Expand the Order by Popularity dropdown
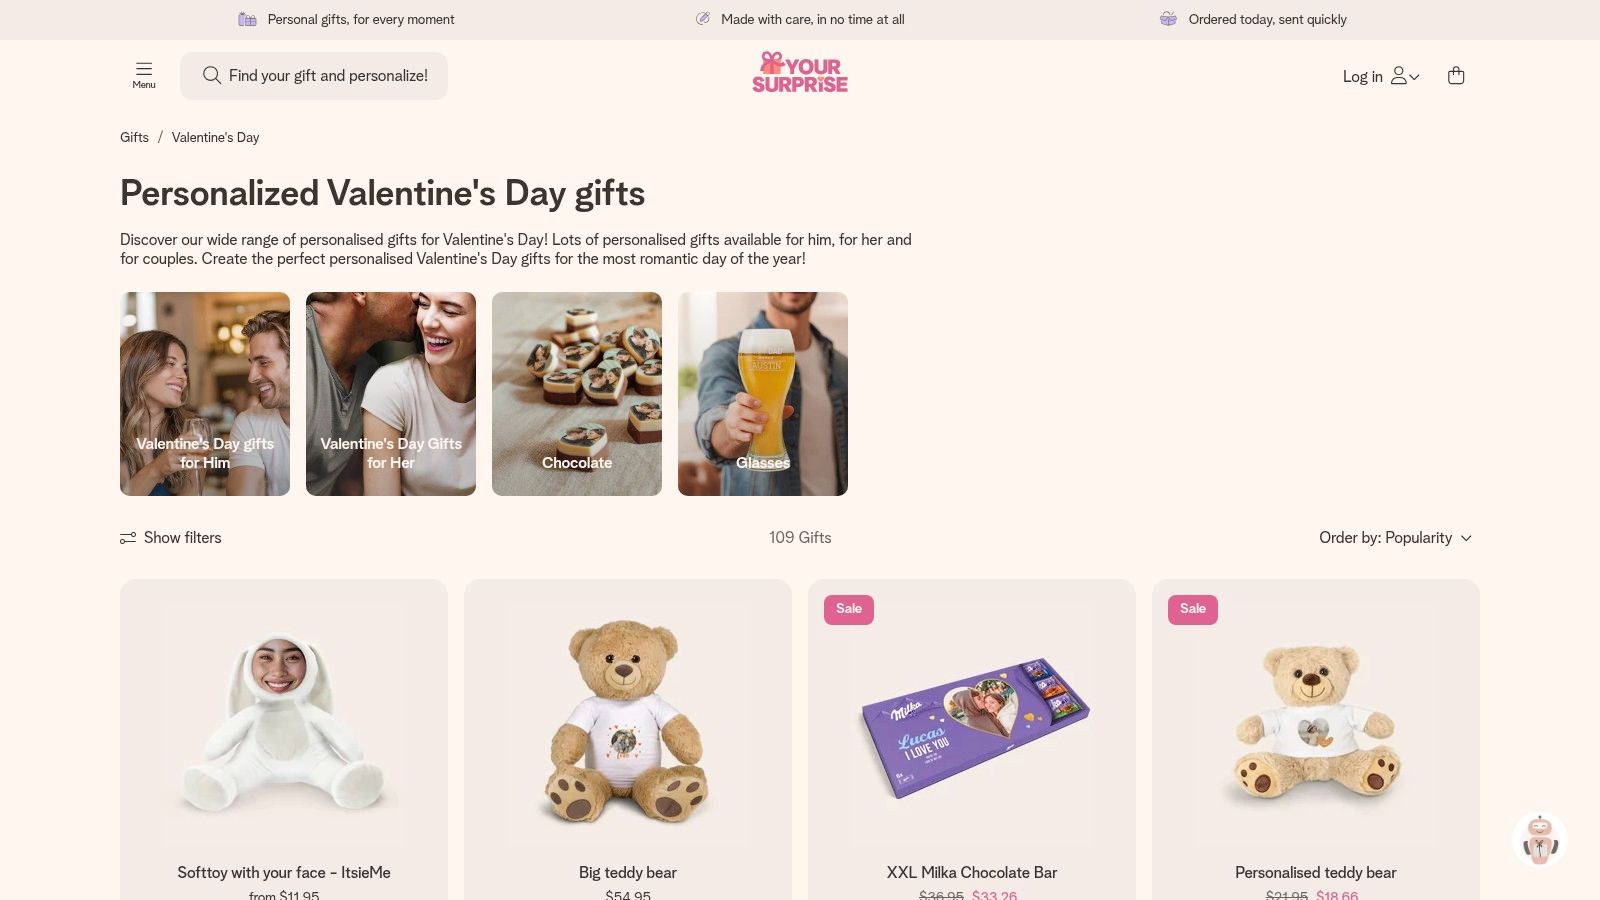 1396,538
